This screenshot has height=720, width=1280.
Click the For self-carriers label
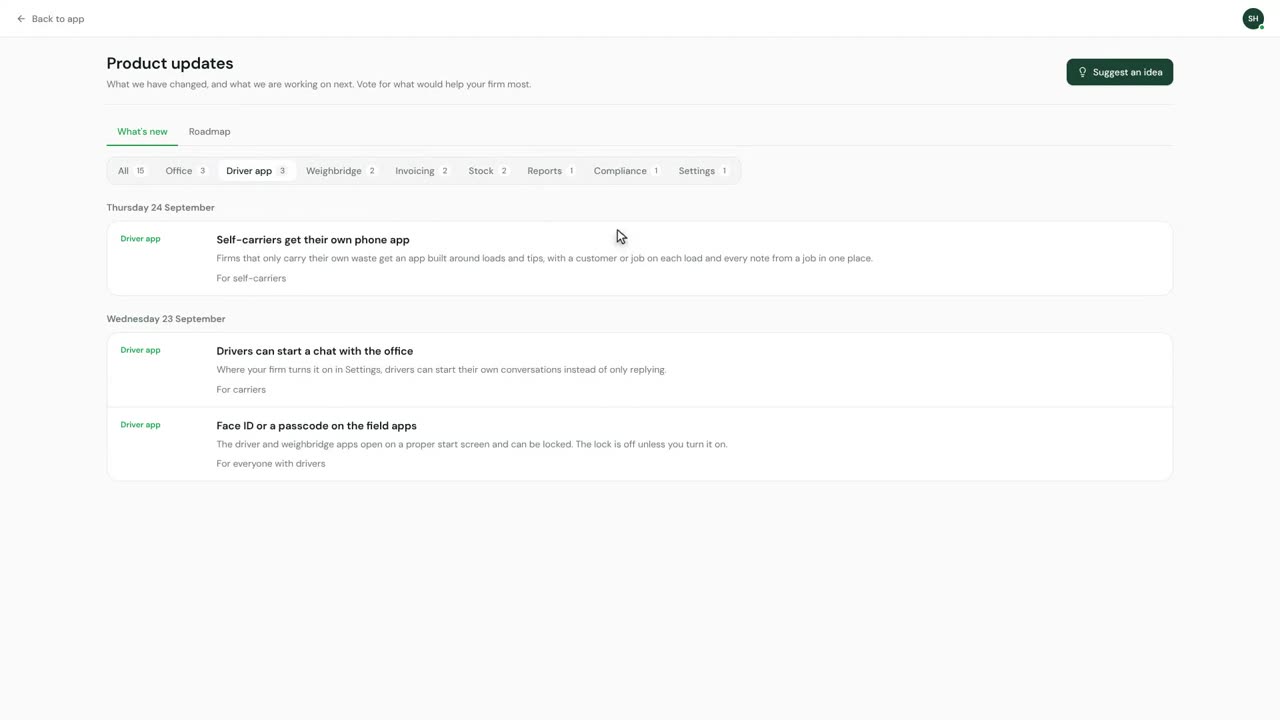coord(251,278)
